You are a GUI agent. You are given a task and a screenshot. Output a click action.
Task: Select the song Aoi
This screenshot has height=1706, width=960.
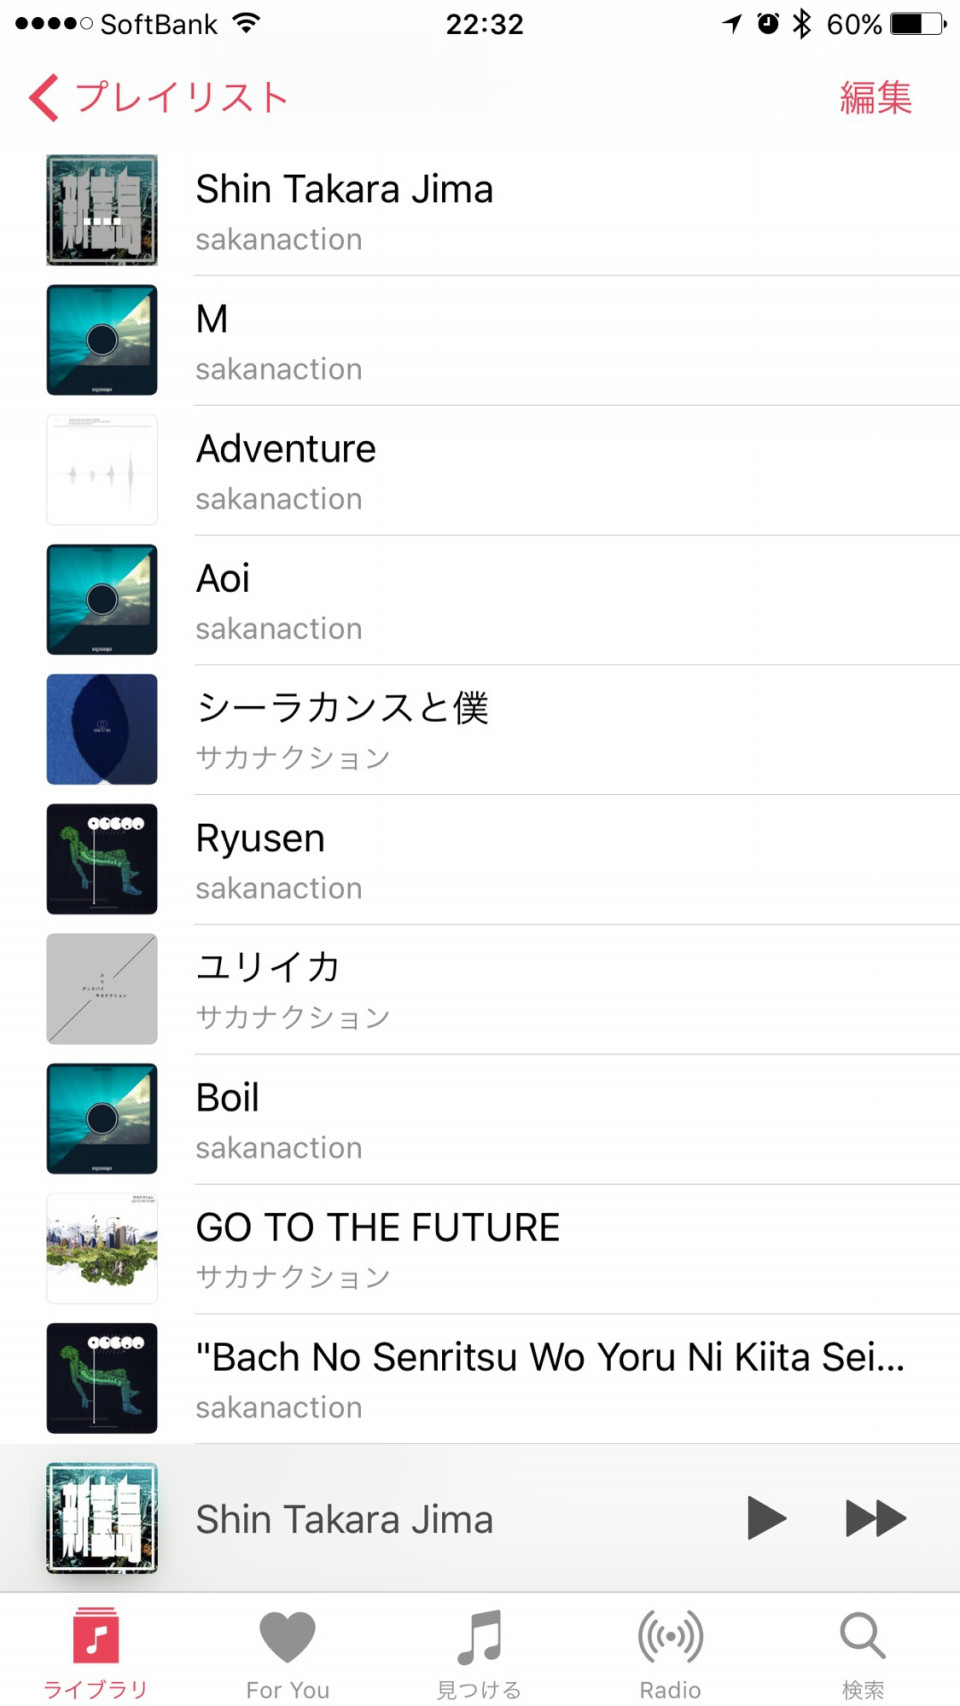[480, 601]
